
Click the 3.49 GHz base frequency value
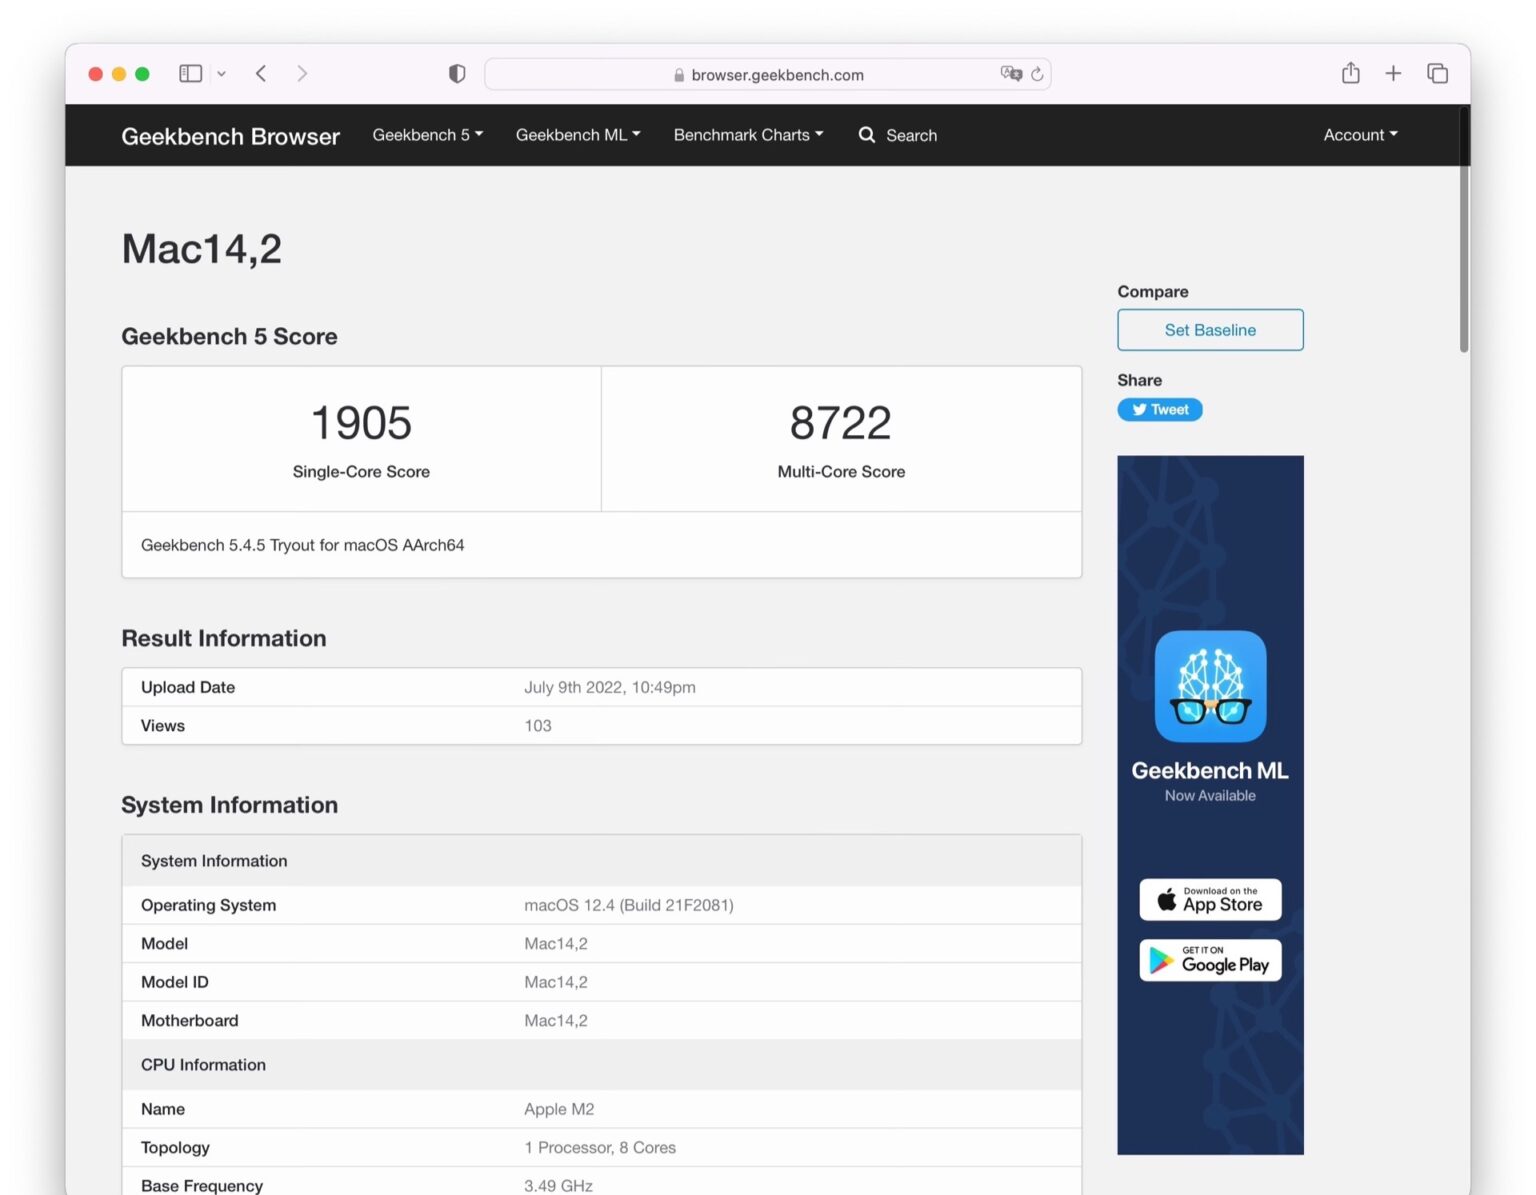(x=558, y=1185)
